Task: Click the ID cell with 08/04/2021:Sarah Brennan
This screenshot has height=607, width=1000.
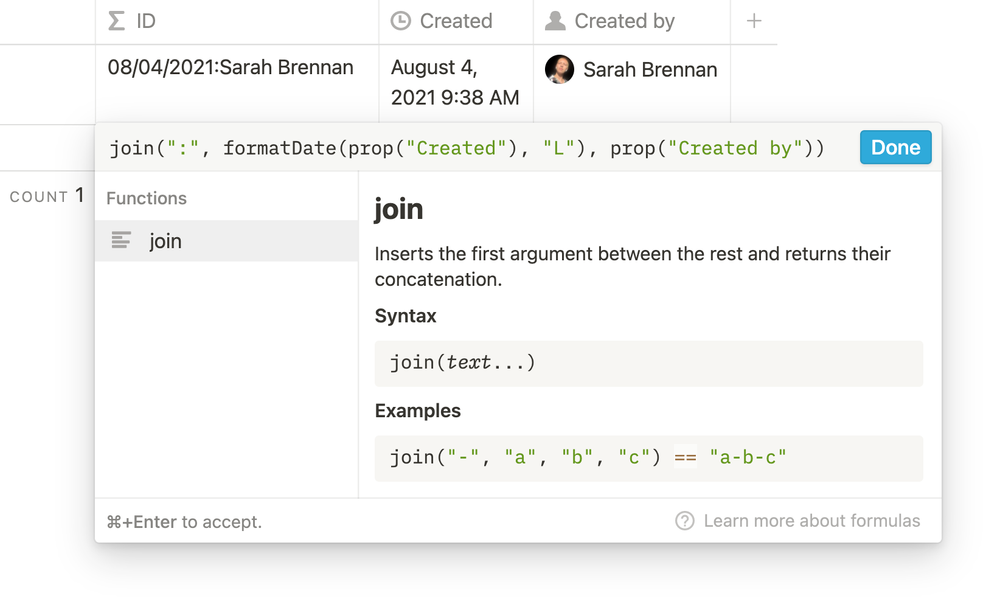Action: pos(231,68)
